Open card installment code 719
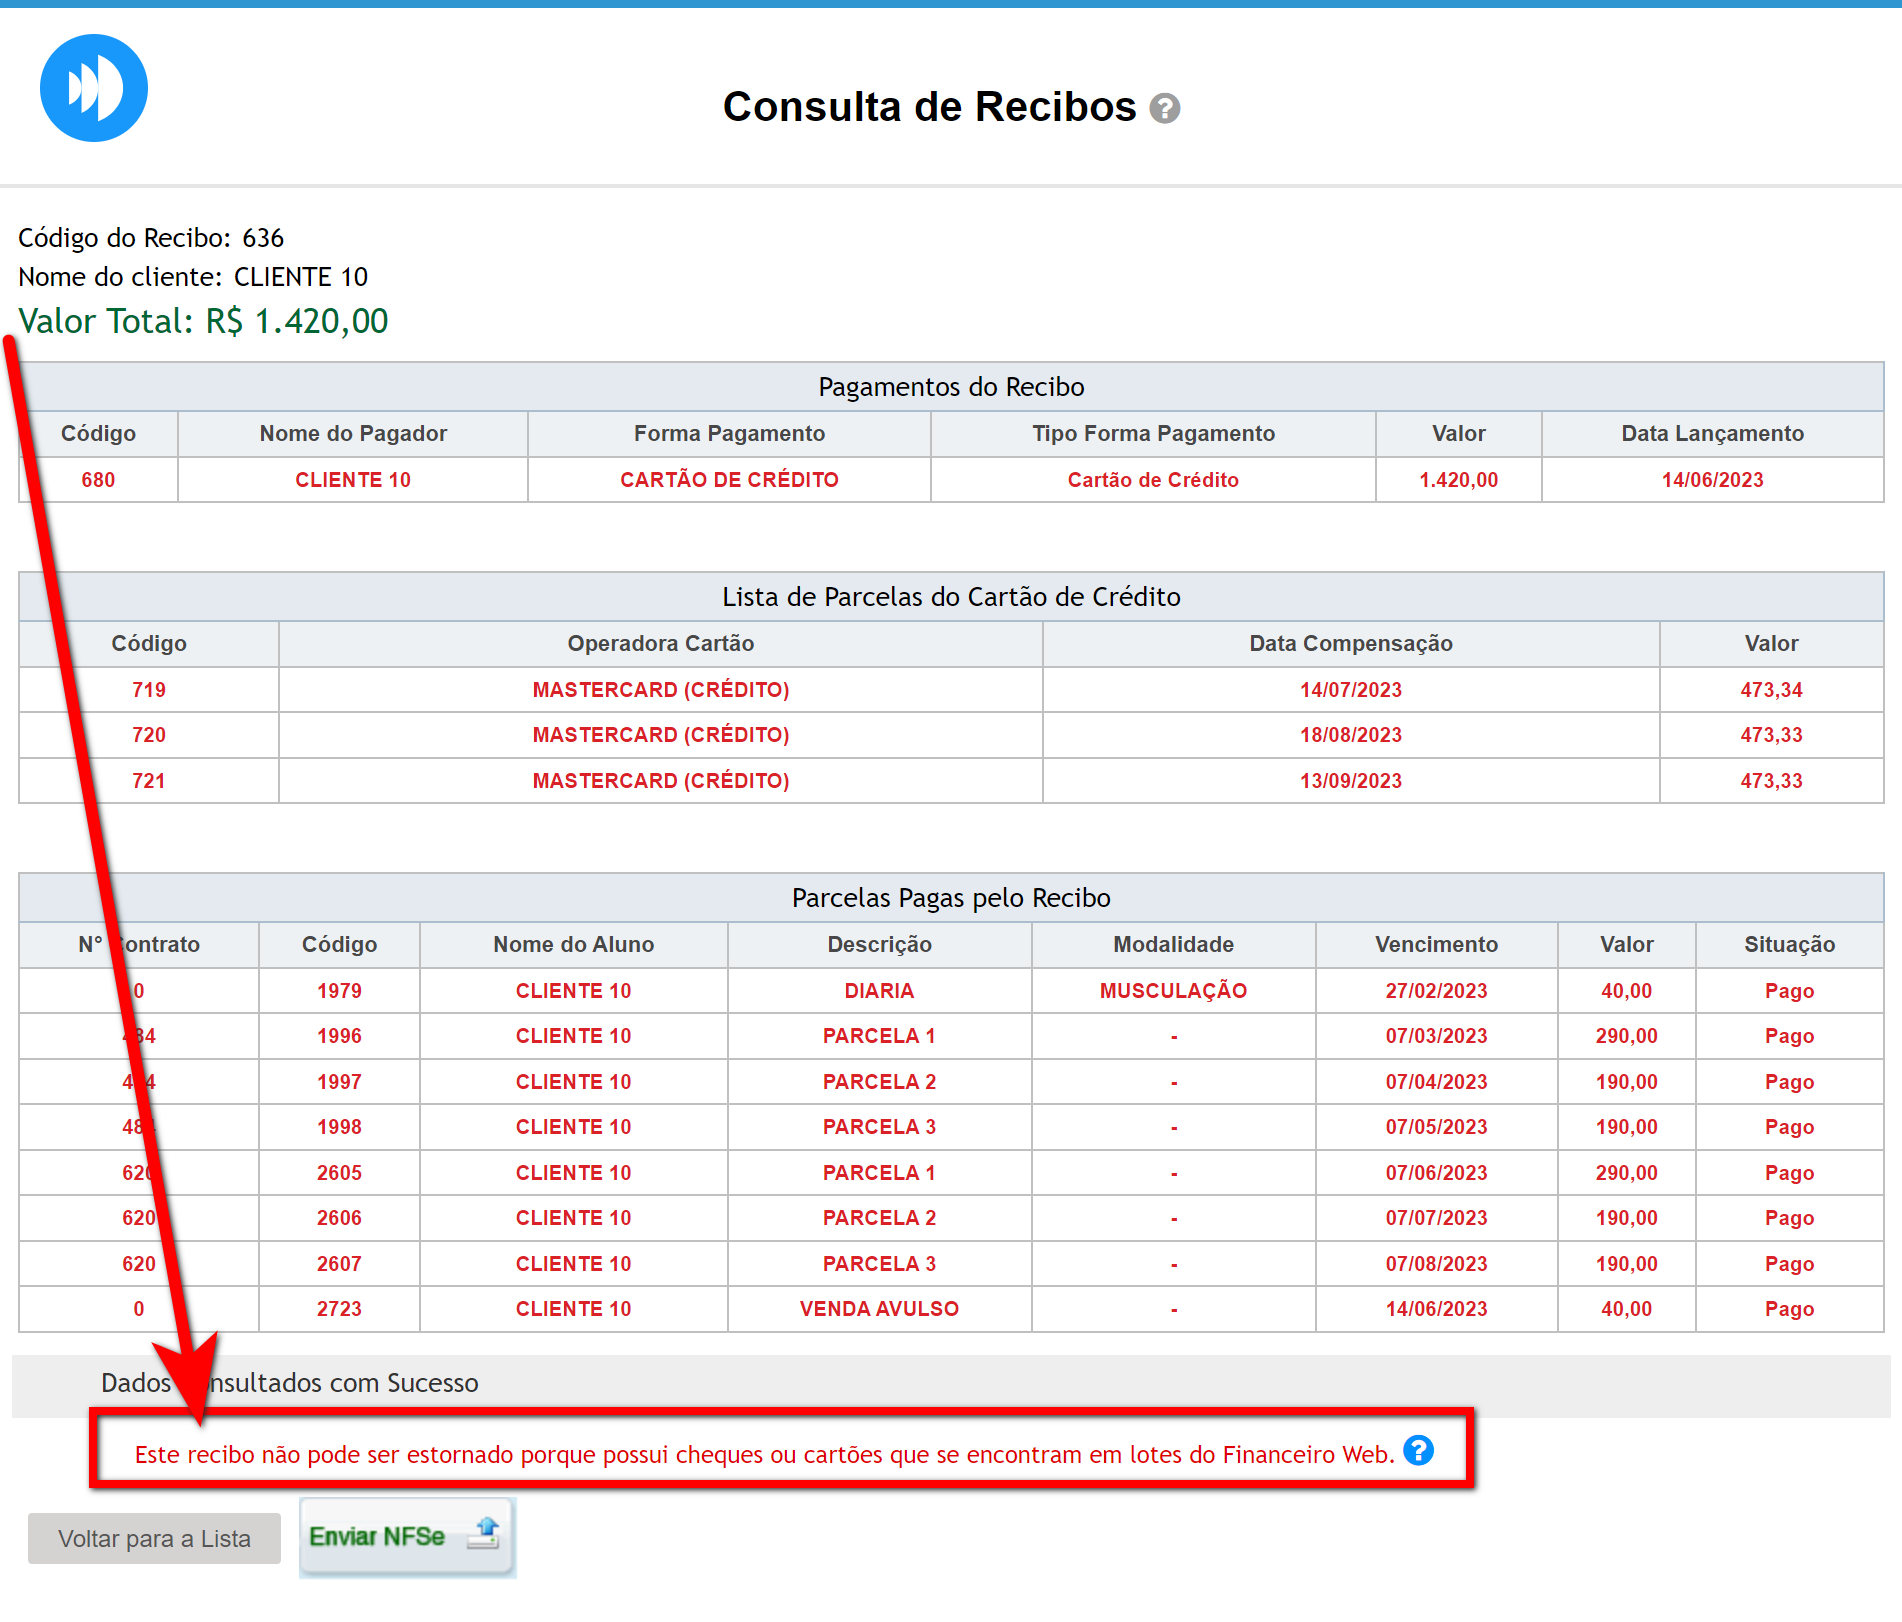 pos(149,690)
